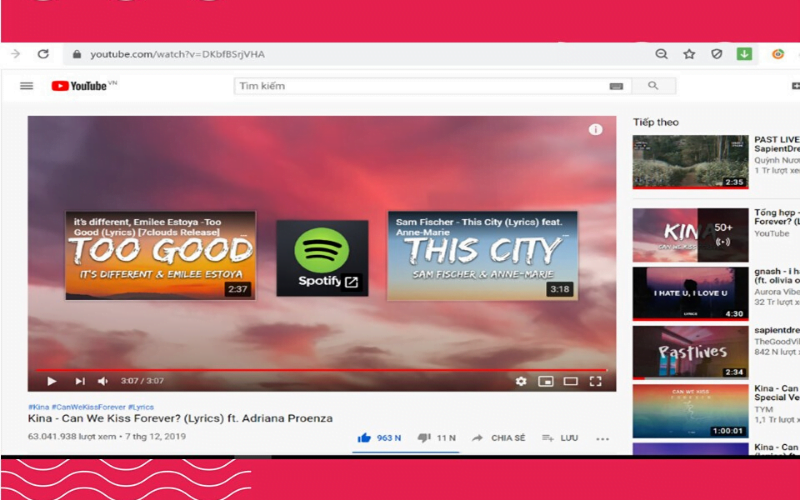The width and height of the screenshot is (800, 500).
Task: Click the #CanWeKissForever hashtag
Action: click(88, 407)
